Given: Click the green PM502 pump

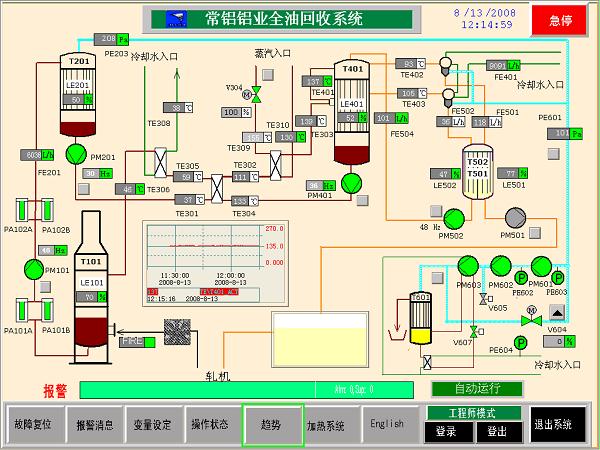Looking at the screenshot, I should pyautogui.click(x=452, y=218).
